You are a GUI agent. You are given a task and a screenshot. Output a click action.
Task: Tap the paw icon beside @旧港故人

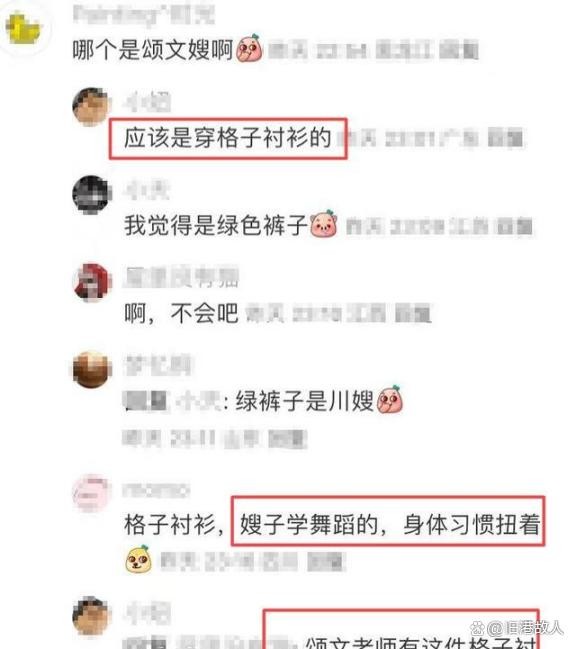pyautogui.click(x=478, y=629)
